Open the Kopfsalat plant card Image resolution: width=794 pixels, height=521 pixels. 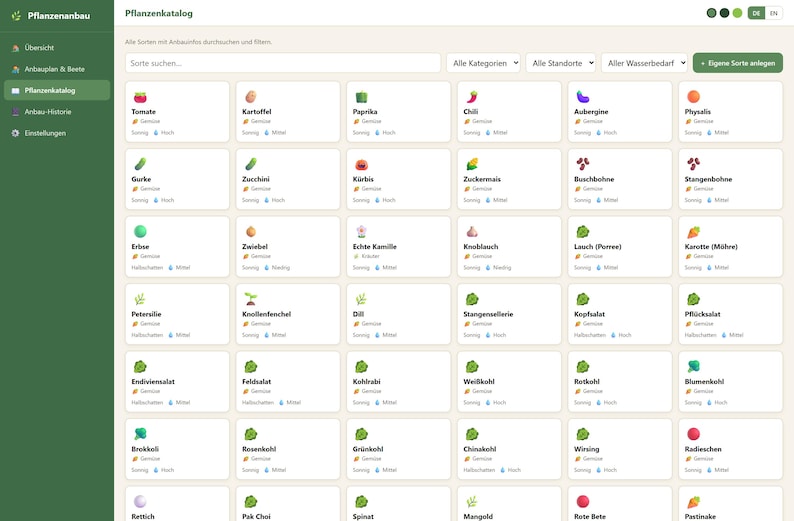[620, 314]
